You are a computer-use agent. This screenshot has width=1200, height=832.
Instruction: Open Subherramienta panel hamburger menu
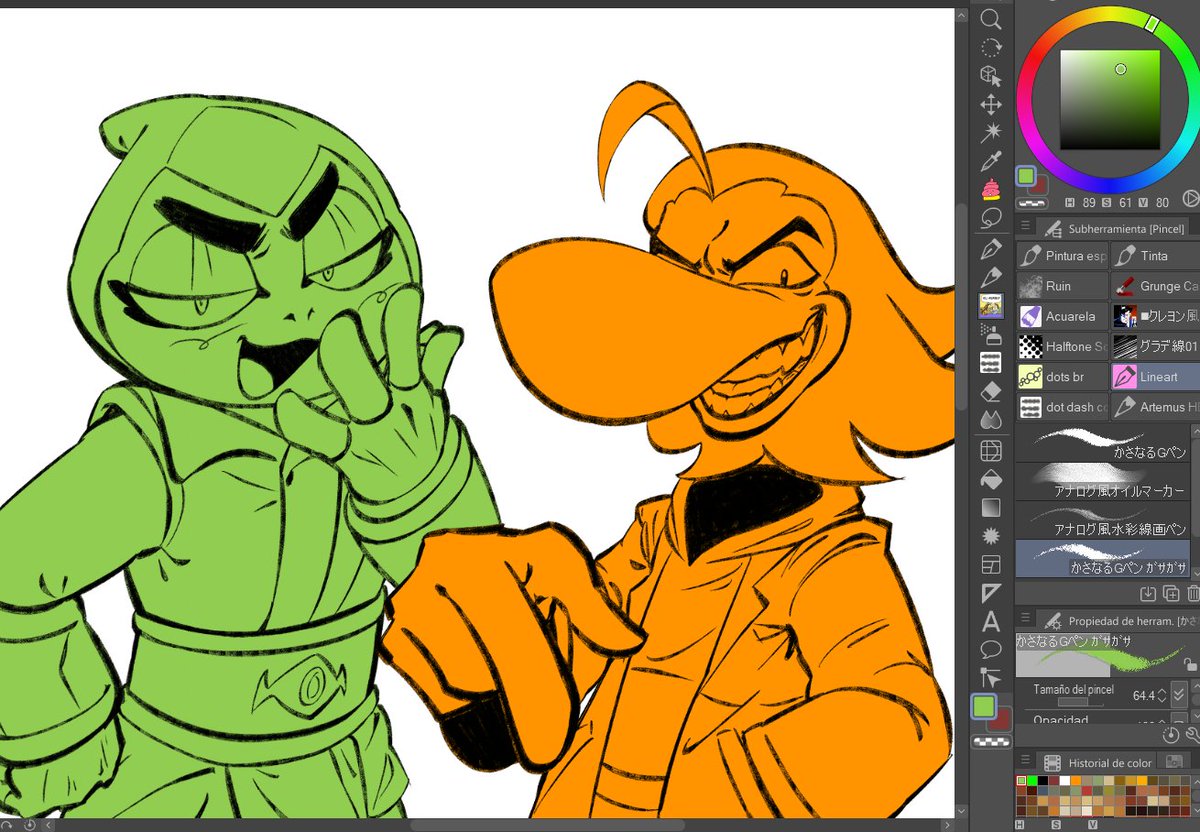click(1023, 227)
